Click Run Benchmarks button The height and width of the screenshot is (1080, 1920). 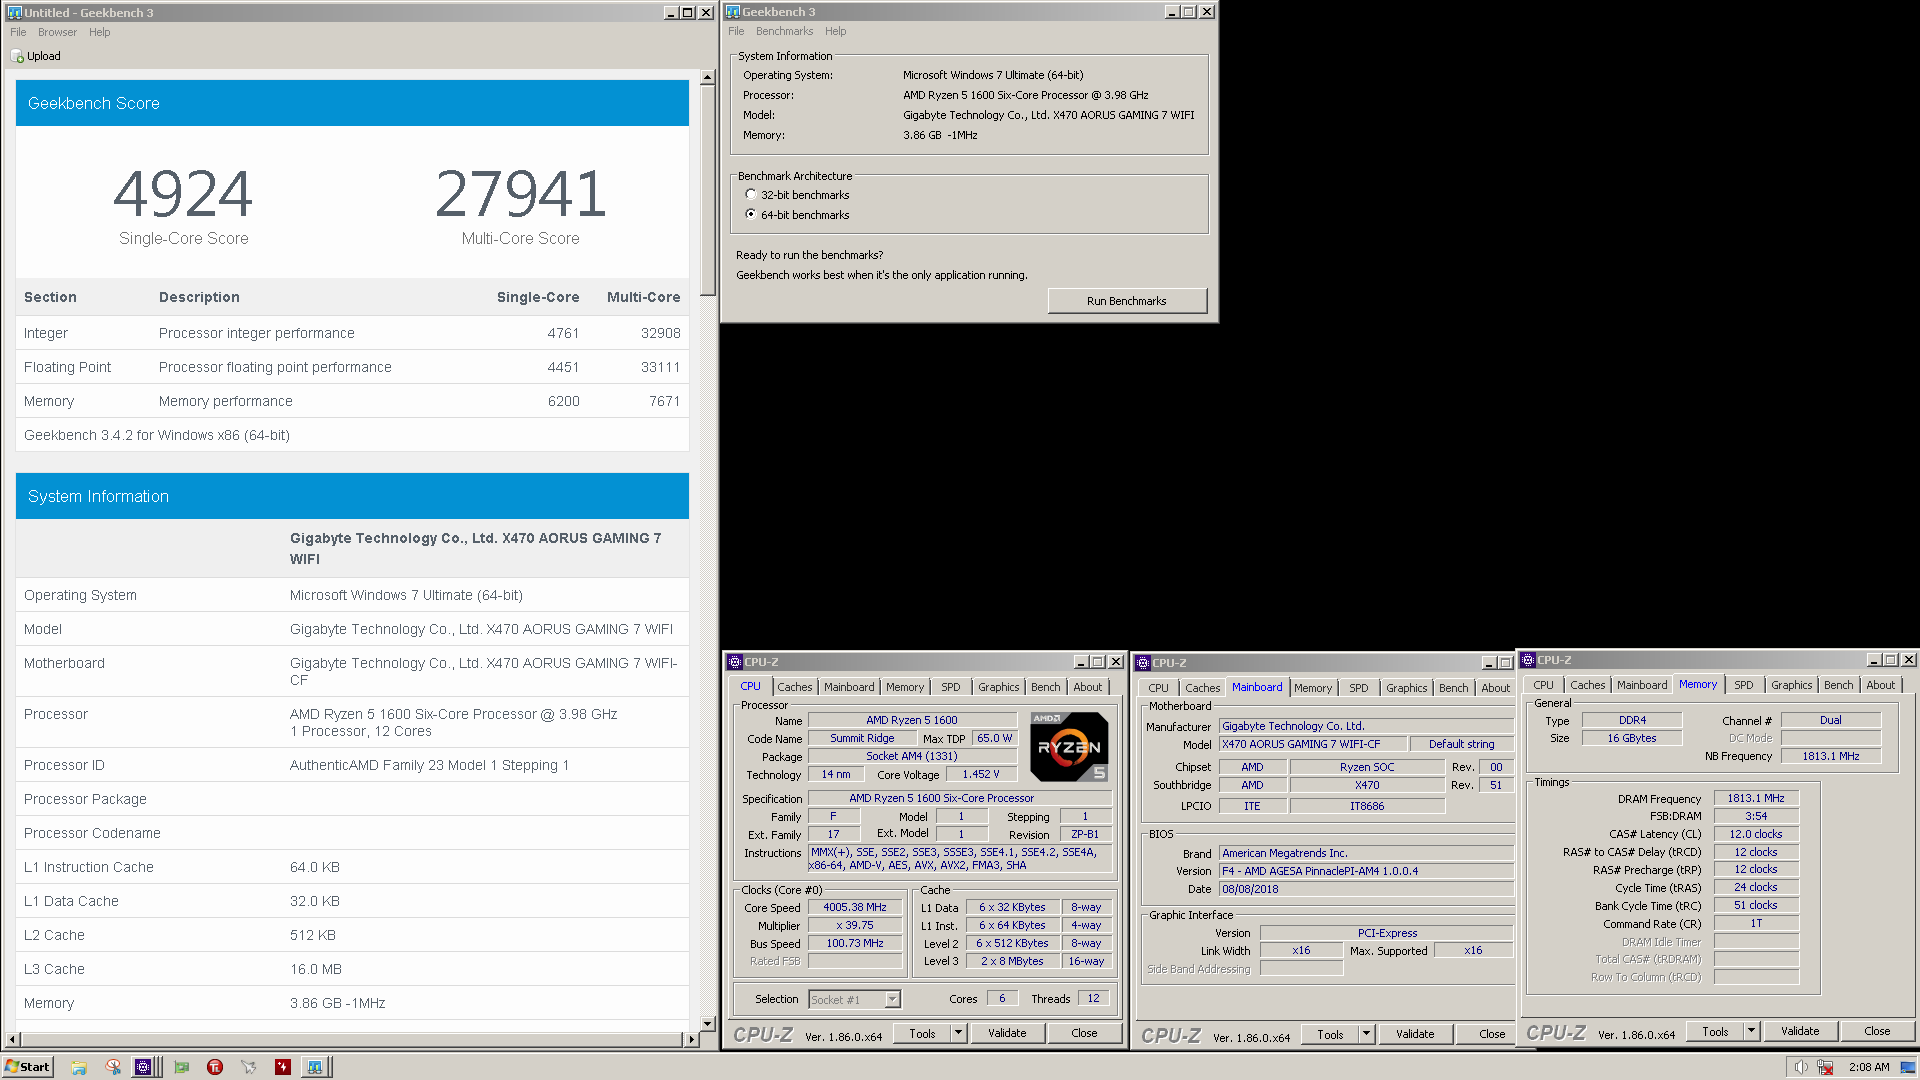pos(1127,301)
